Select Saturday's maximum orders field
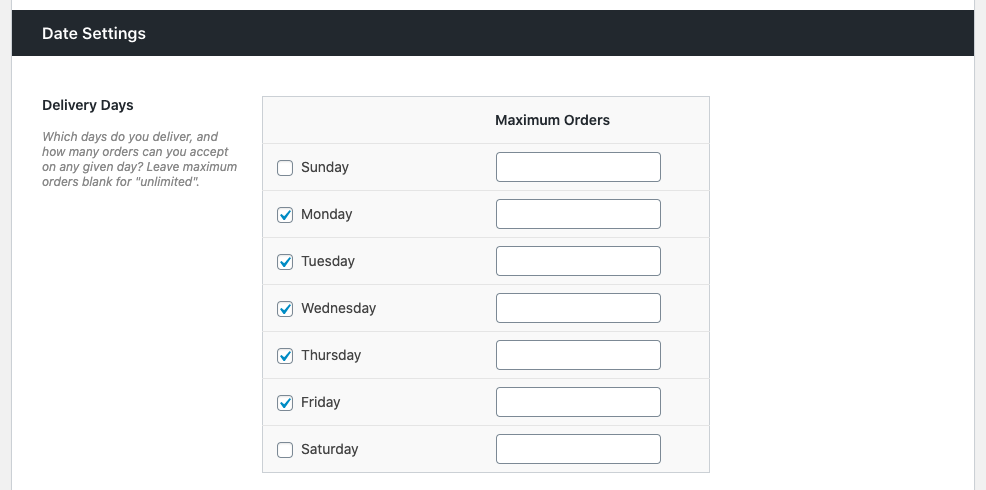Screen dimensions: 986x490 (578, 449)
